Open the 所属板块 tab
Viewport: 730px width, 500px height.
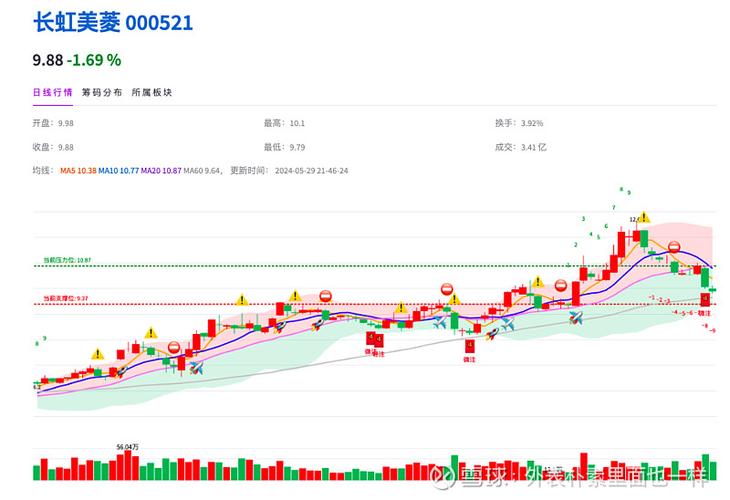point(152,92)
